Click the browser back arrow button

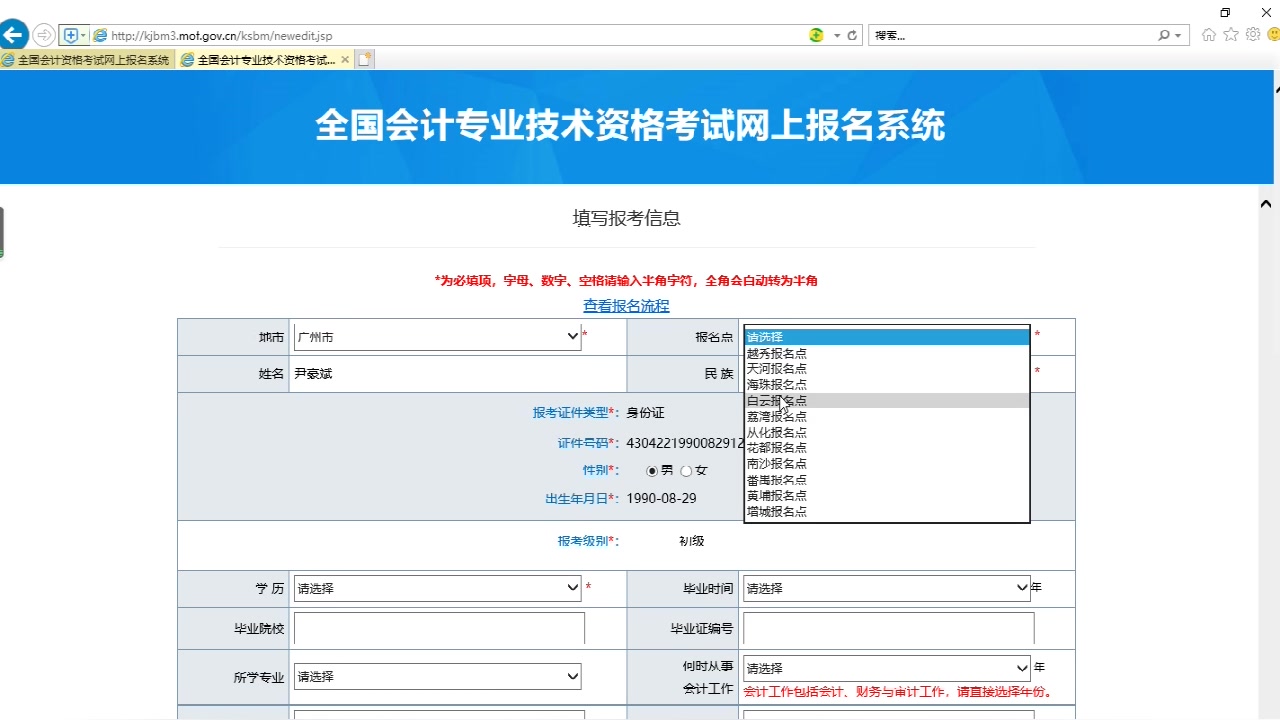[12, 35]
